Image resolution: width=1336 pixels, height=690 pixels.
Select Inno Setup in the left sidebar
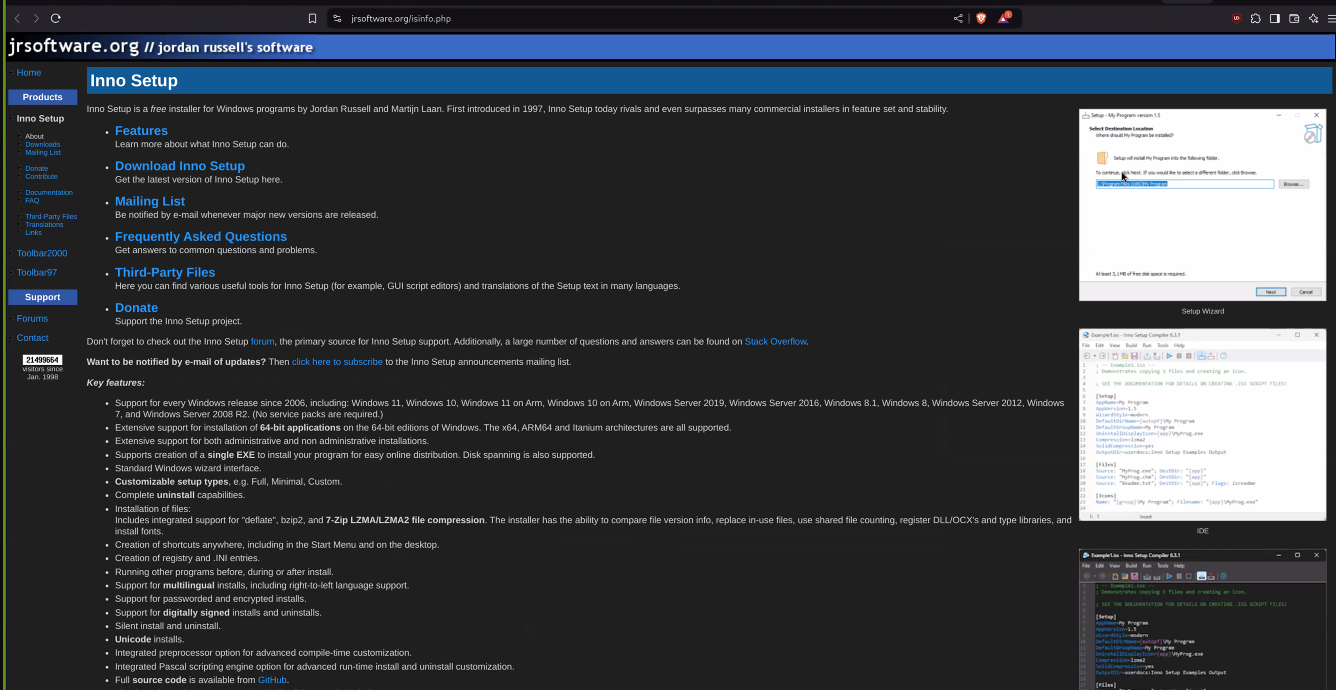point(40,119)
